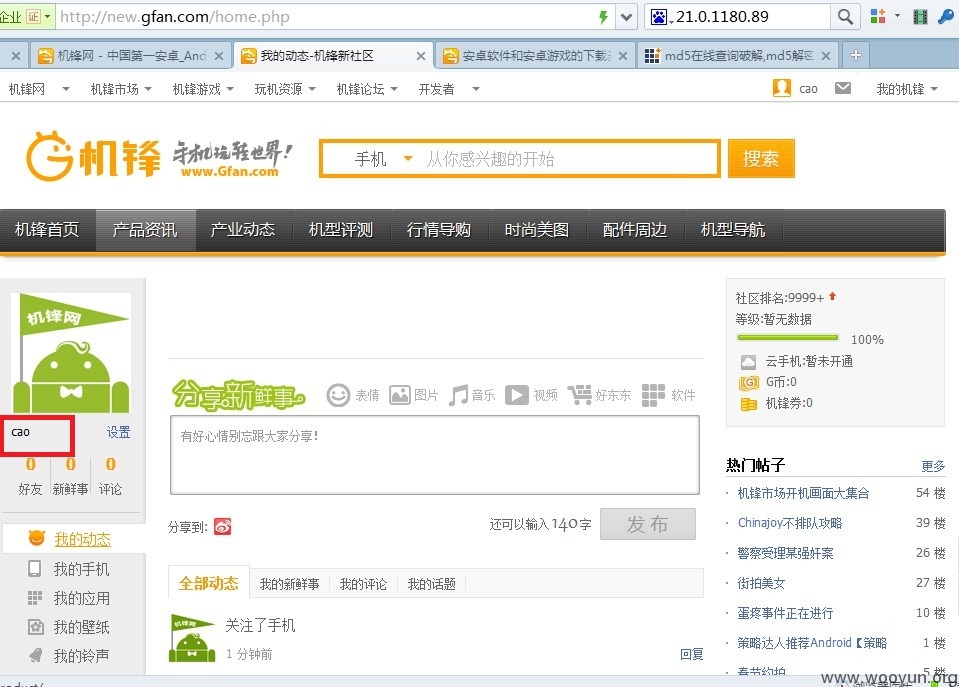Open the mail envelope icon beside cao

pyautogui.click(x=843, y=88)
